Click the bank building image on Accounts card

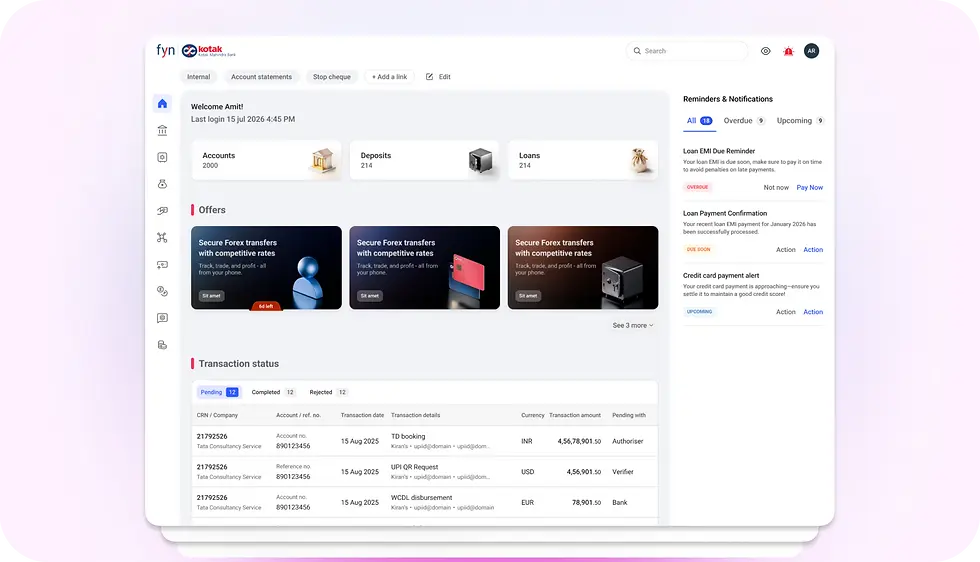(323, 160)
